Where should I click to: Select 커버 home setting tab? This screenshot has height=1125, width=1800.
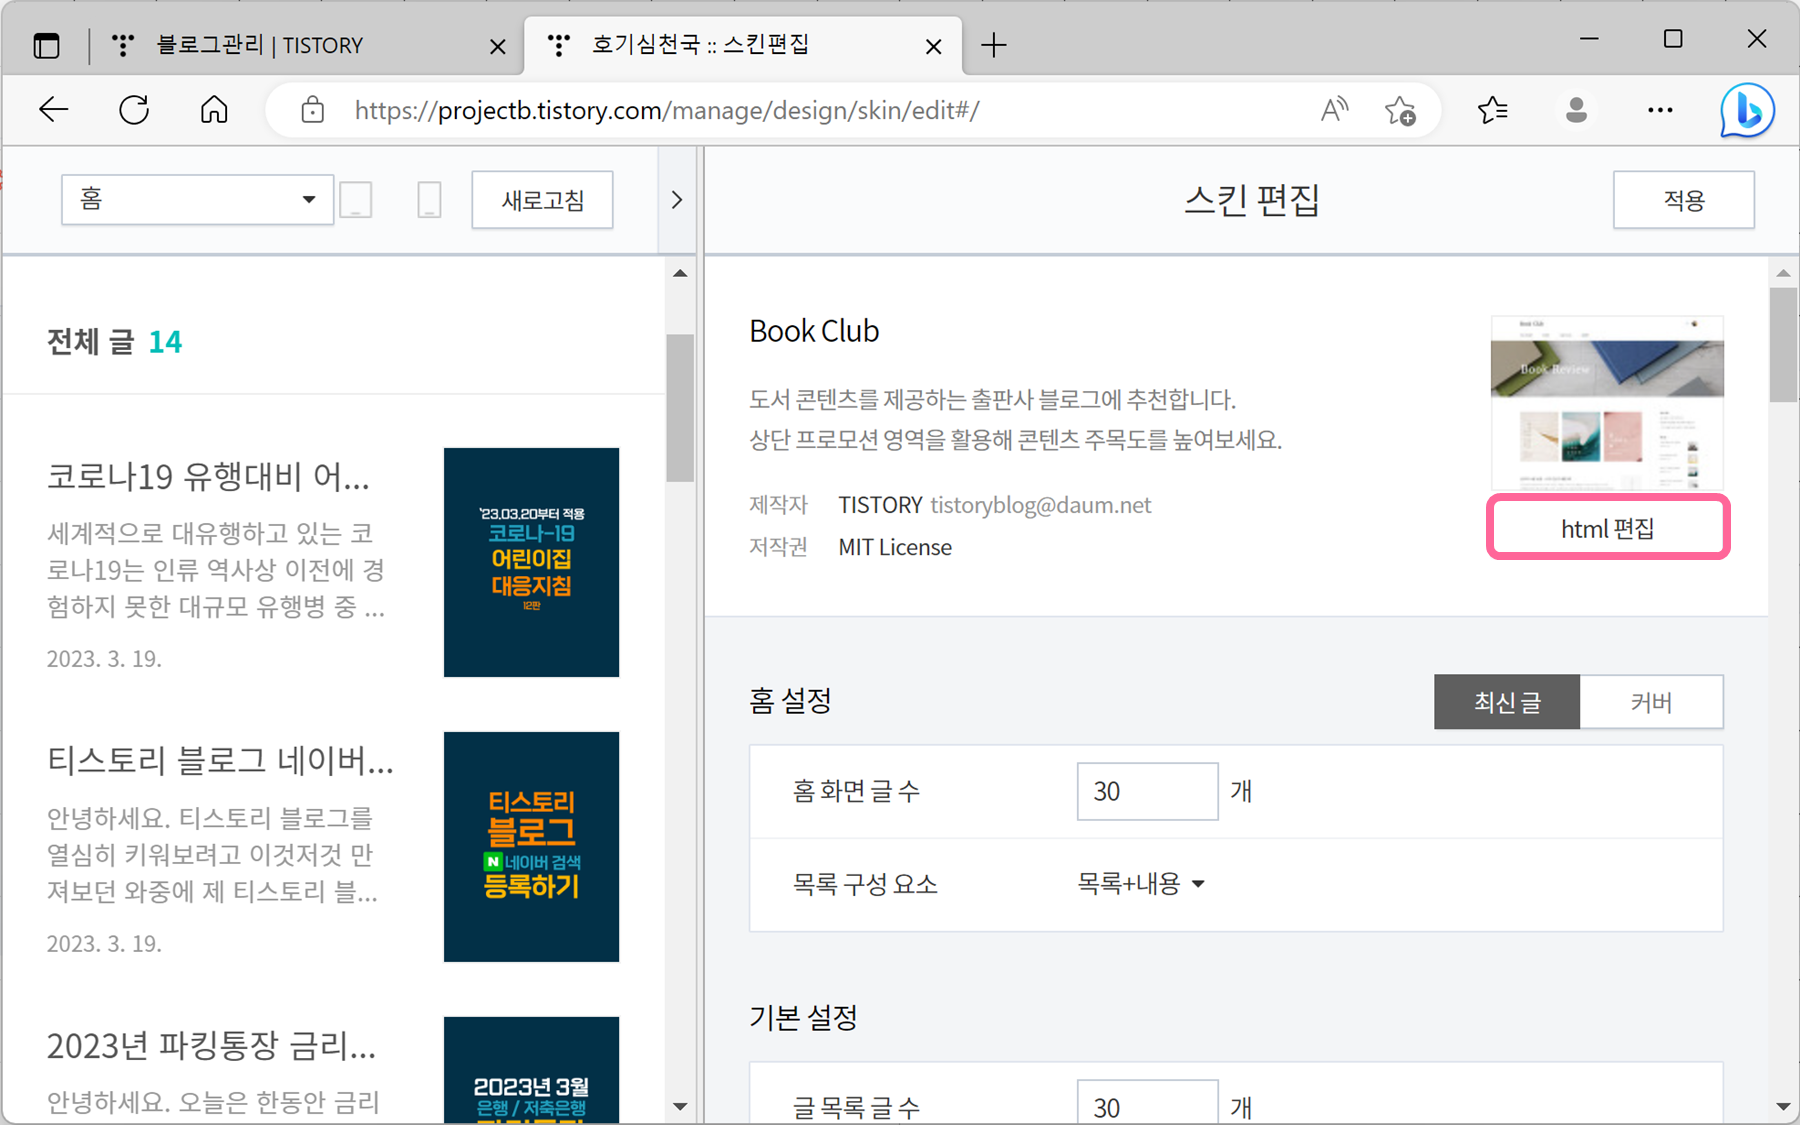click(x=1651, y=702)
